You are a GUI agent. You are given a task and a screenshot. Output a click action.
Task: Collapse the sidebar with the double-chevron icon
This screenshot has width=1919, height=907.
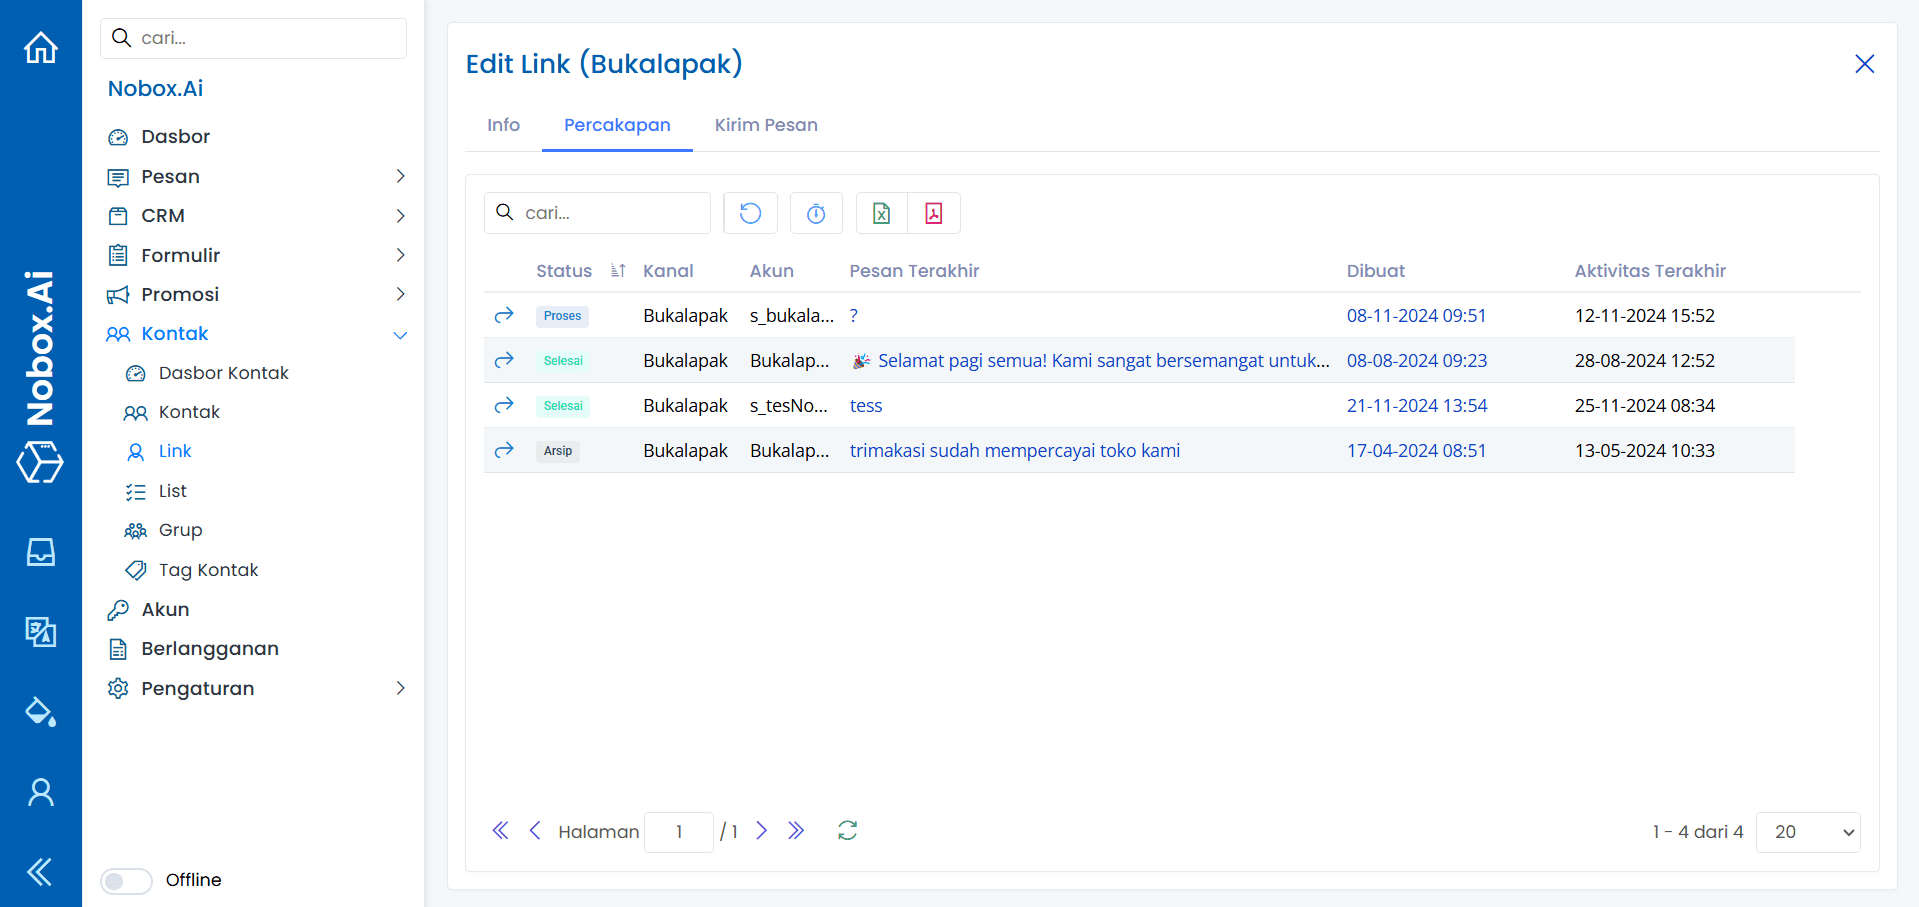point(40,871)
